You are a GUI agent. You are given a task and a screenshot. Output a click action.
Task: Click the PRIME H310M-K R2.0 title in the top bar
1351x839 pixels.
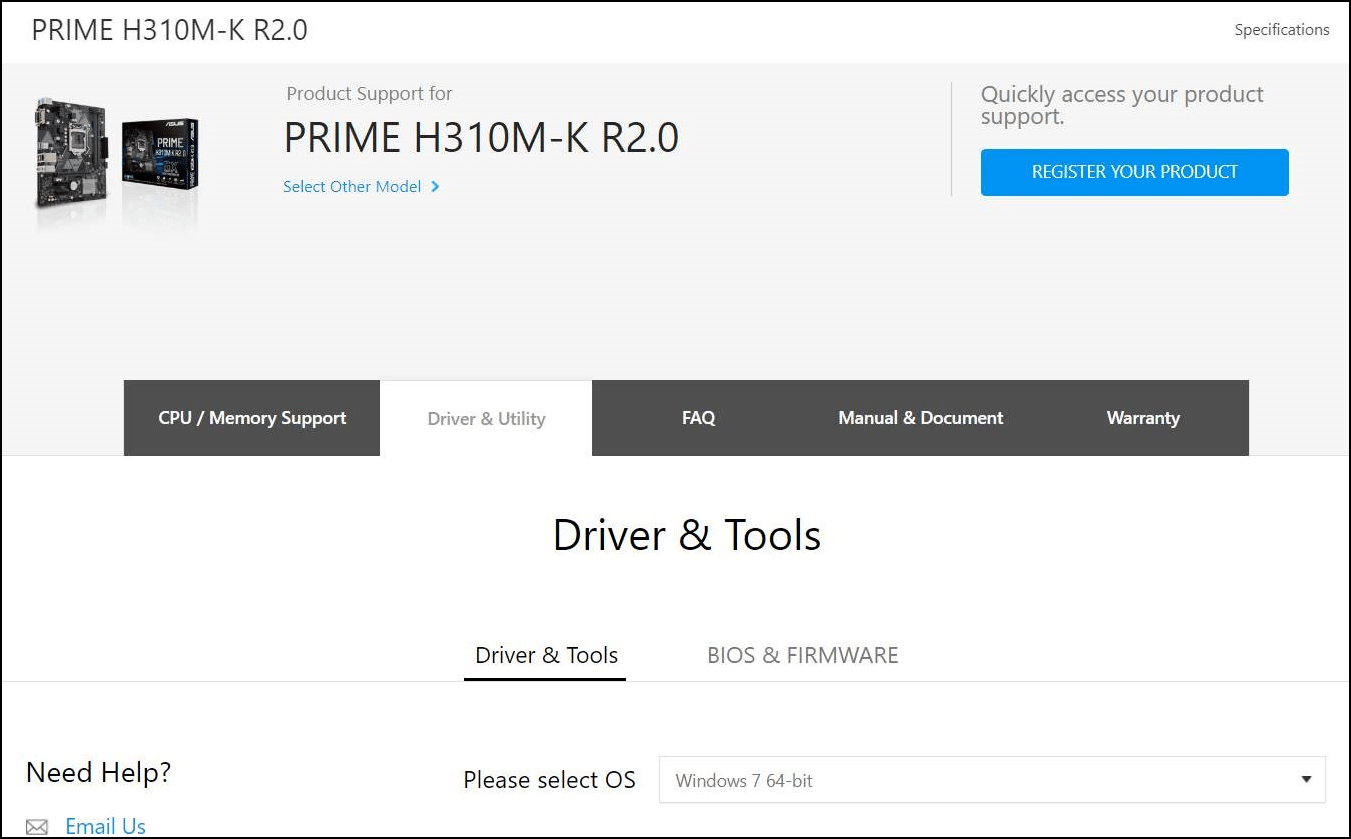(169, 30)
